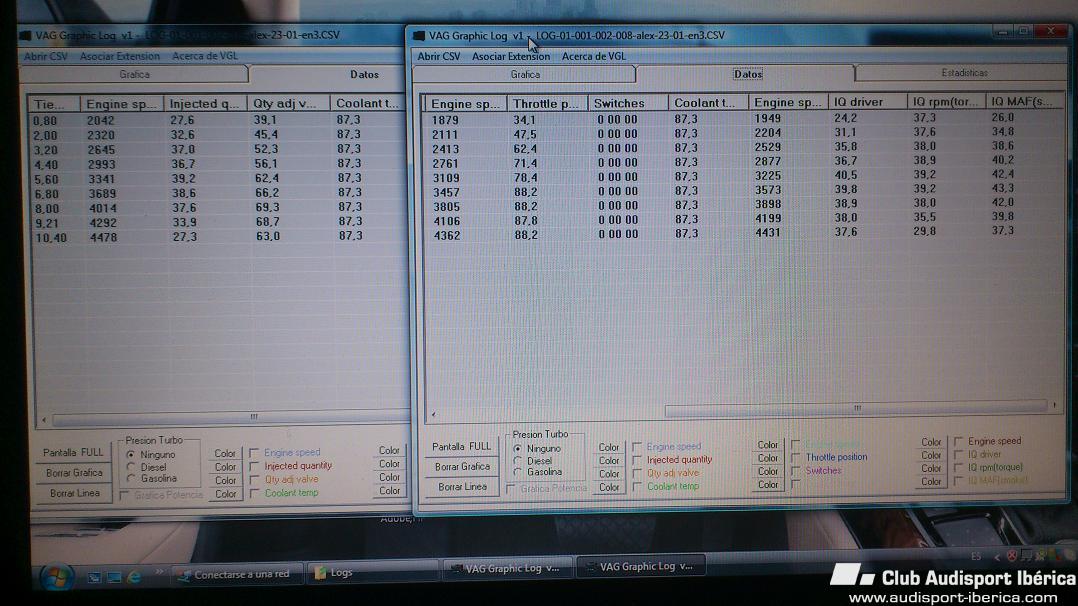Click the horizontal scrollbar thumb in back window
Screen dimensions: 1078x606
232,417
